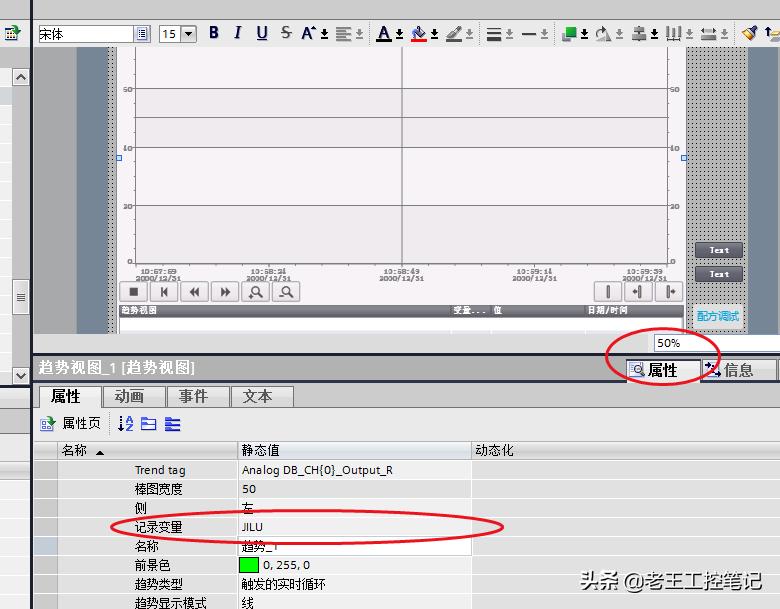This screenshot has height=609, width=780.
Task: Click the 静态值 column header
Action: point(354,450)
